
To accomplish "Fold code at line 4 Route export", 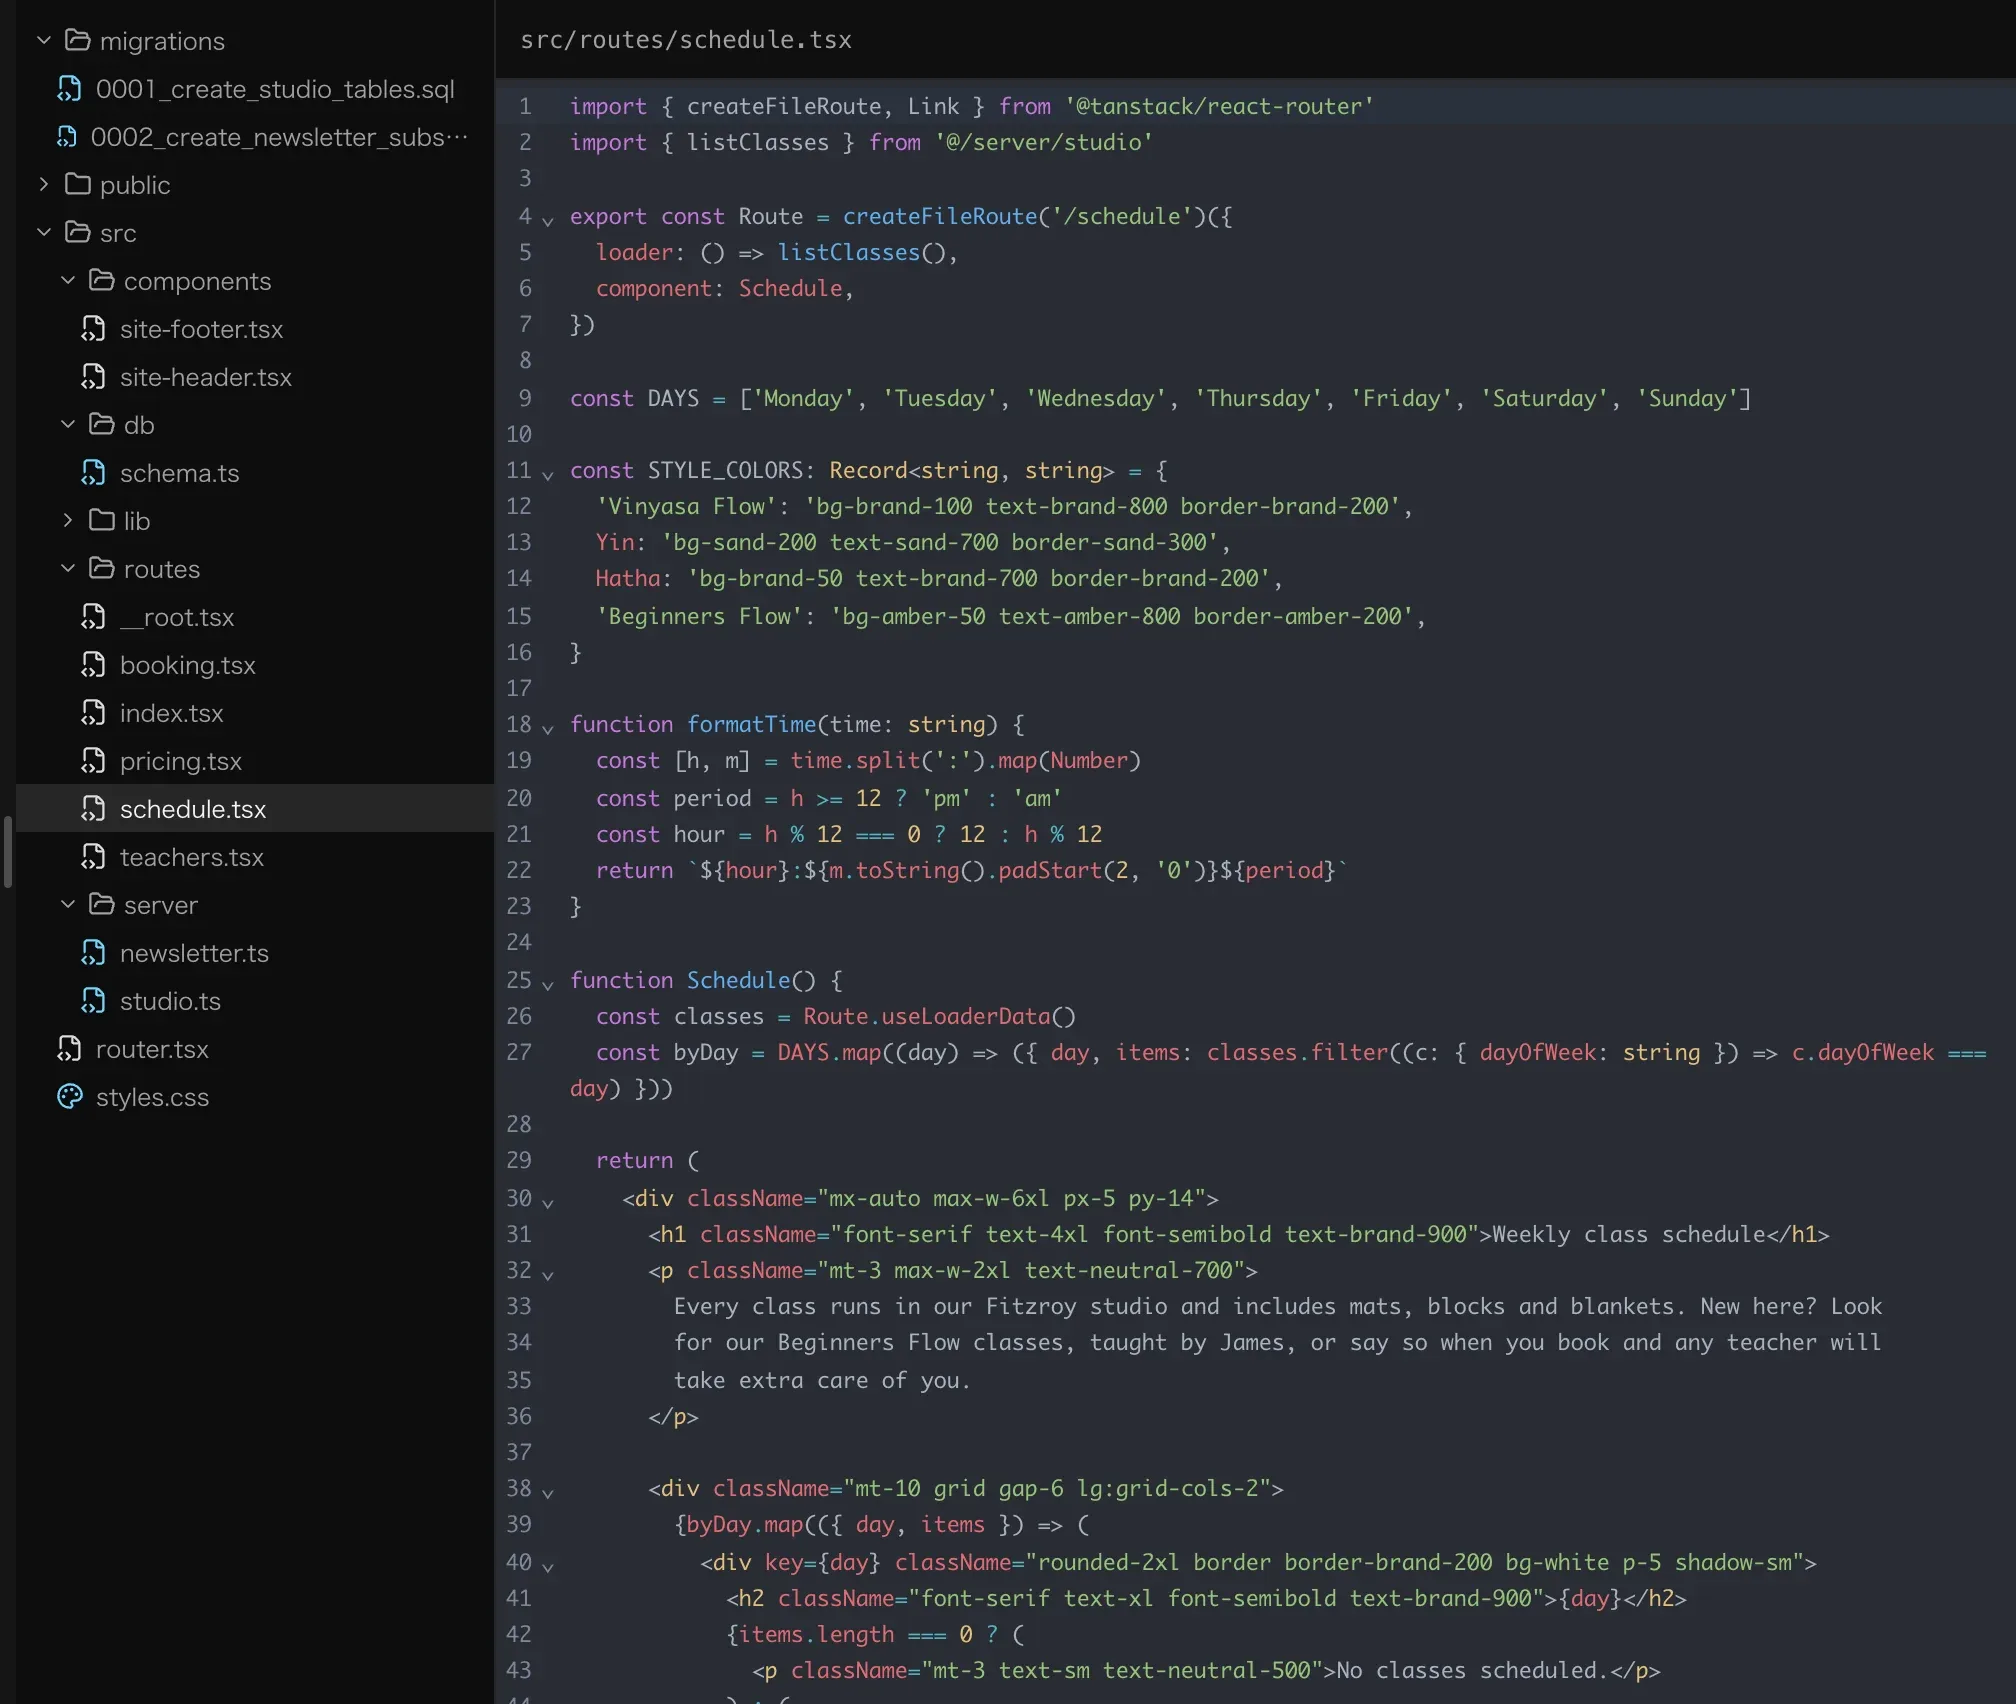I will tap(548, 221).
